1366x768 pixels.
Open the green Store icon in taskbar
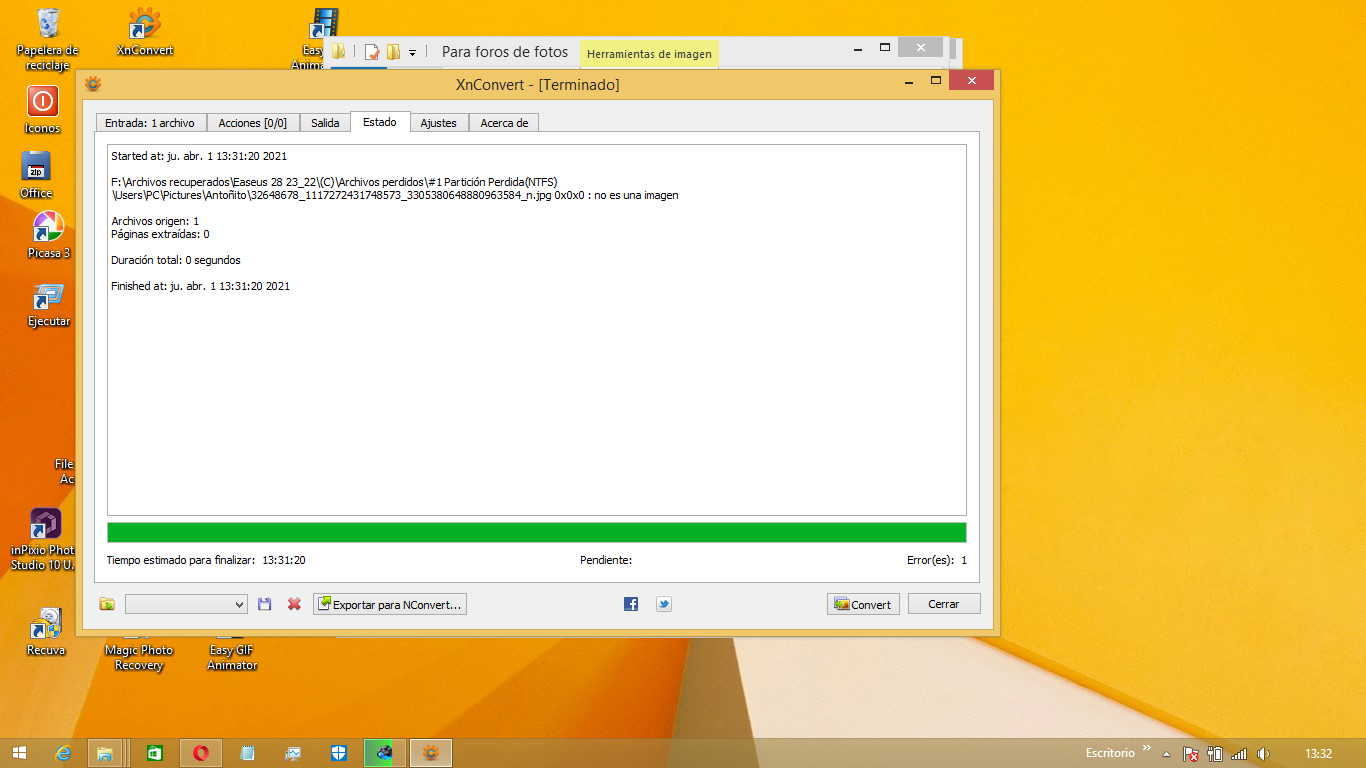pos(155,753)
